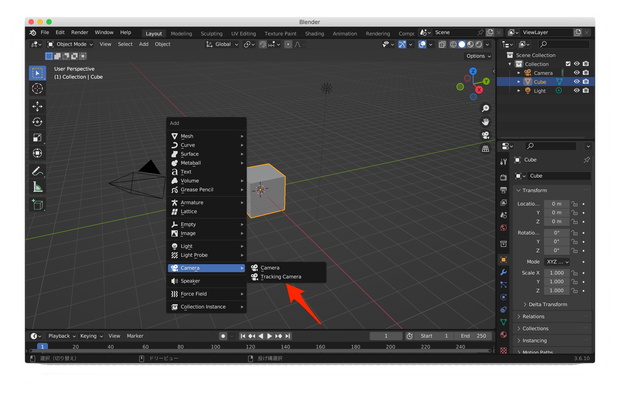The width and height of the screenshot is (620, 396).
Task: Switch to the Modeling workspace tab
Action: click(x=181, y=34)
